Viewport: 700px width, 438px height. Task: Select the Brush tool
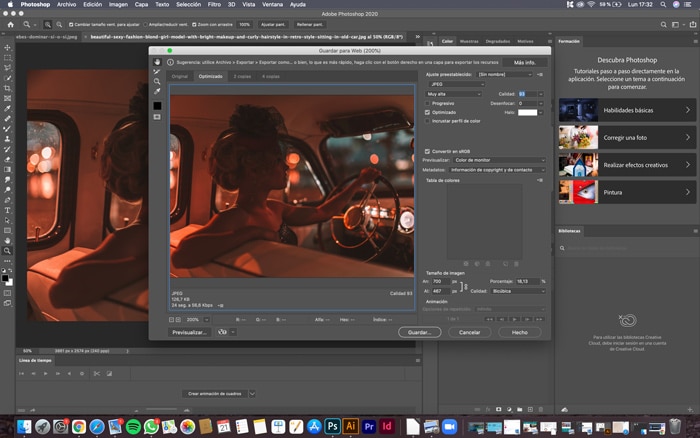pyautogui.click(x=7, y=129)
